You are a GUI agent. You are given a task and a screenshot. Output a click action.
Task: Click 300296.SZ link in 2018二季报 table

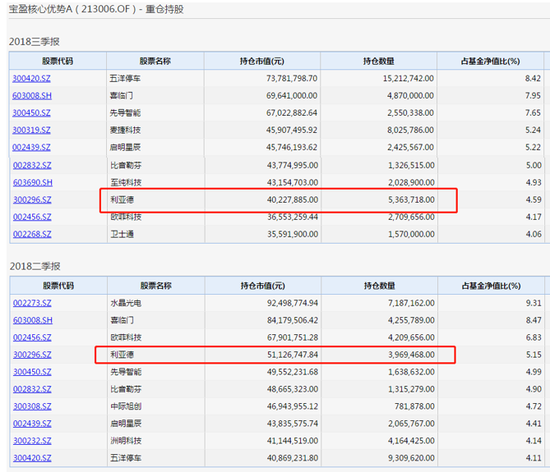point(32,355)
